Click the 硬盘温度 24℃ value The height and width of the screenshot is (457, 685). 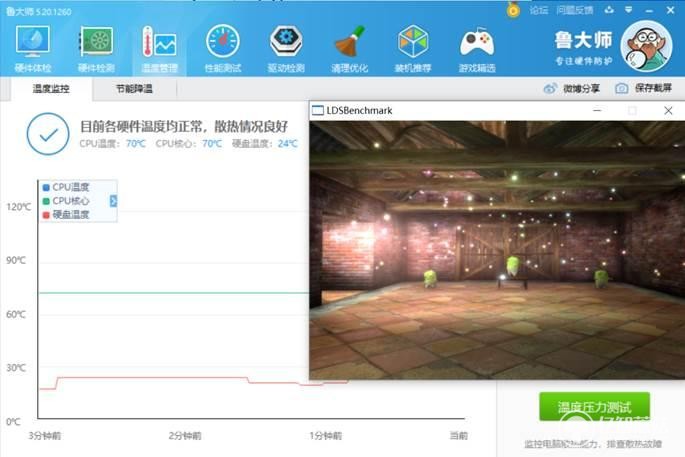pyautogui.click(x=287, y=143)
